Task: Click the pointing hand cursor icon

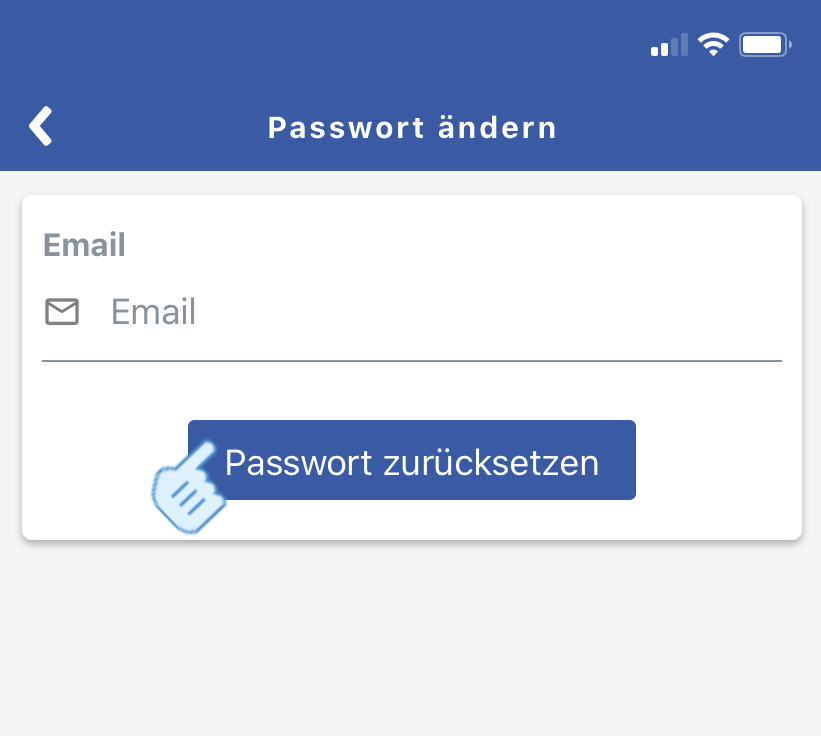Action: pos(188,488)
